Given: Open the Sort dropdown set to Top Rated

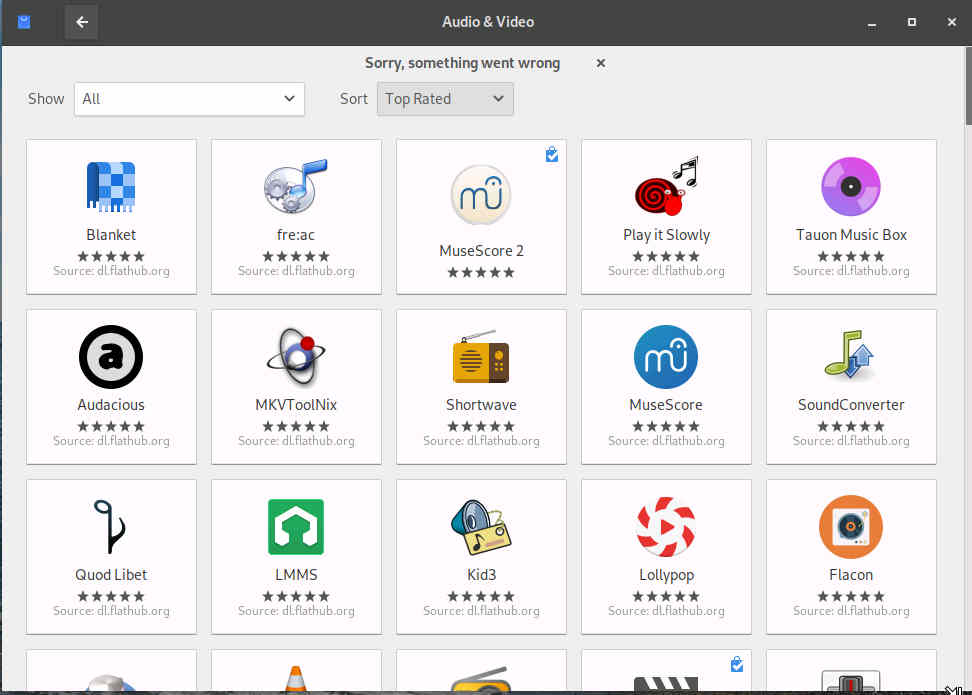Looking at the screenshot, I should (x=444, y=99).
